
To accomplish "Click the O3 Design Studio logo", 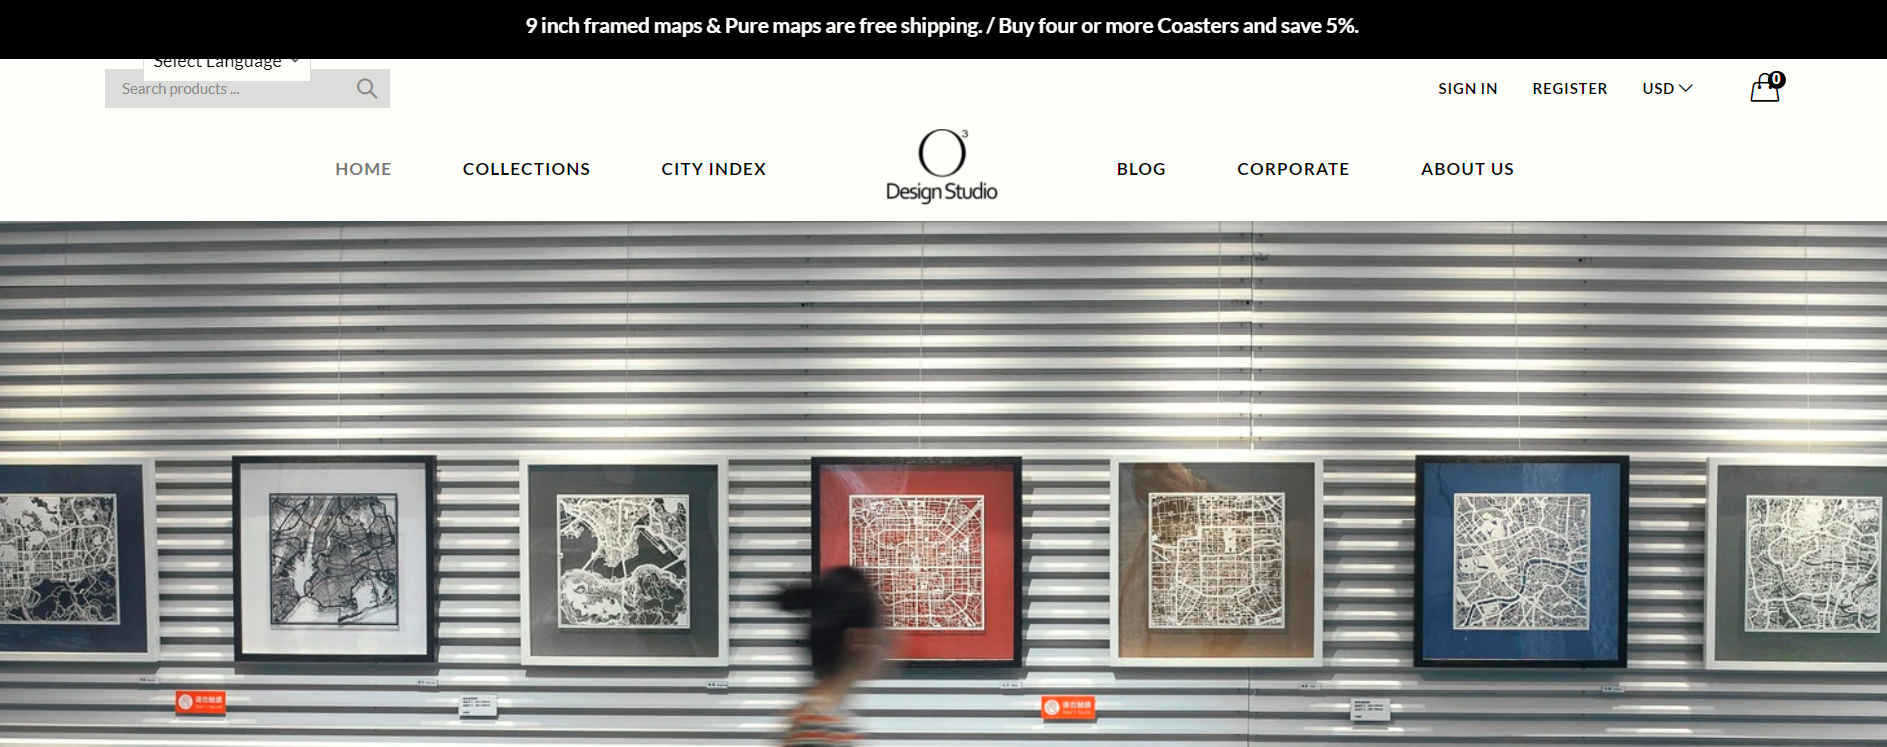I will coord(942,166).
